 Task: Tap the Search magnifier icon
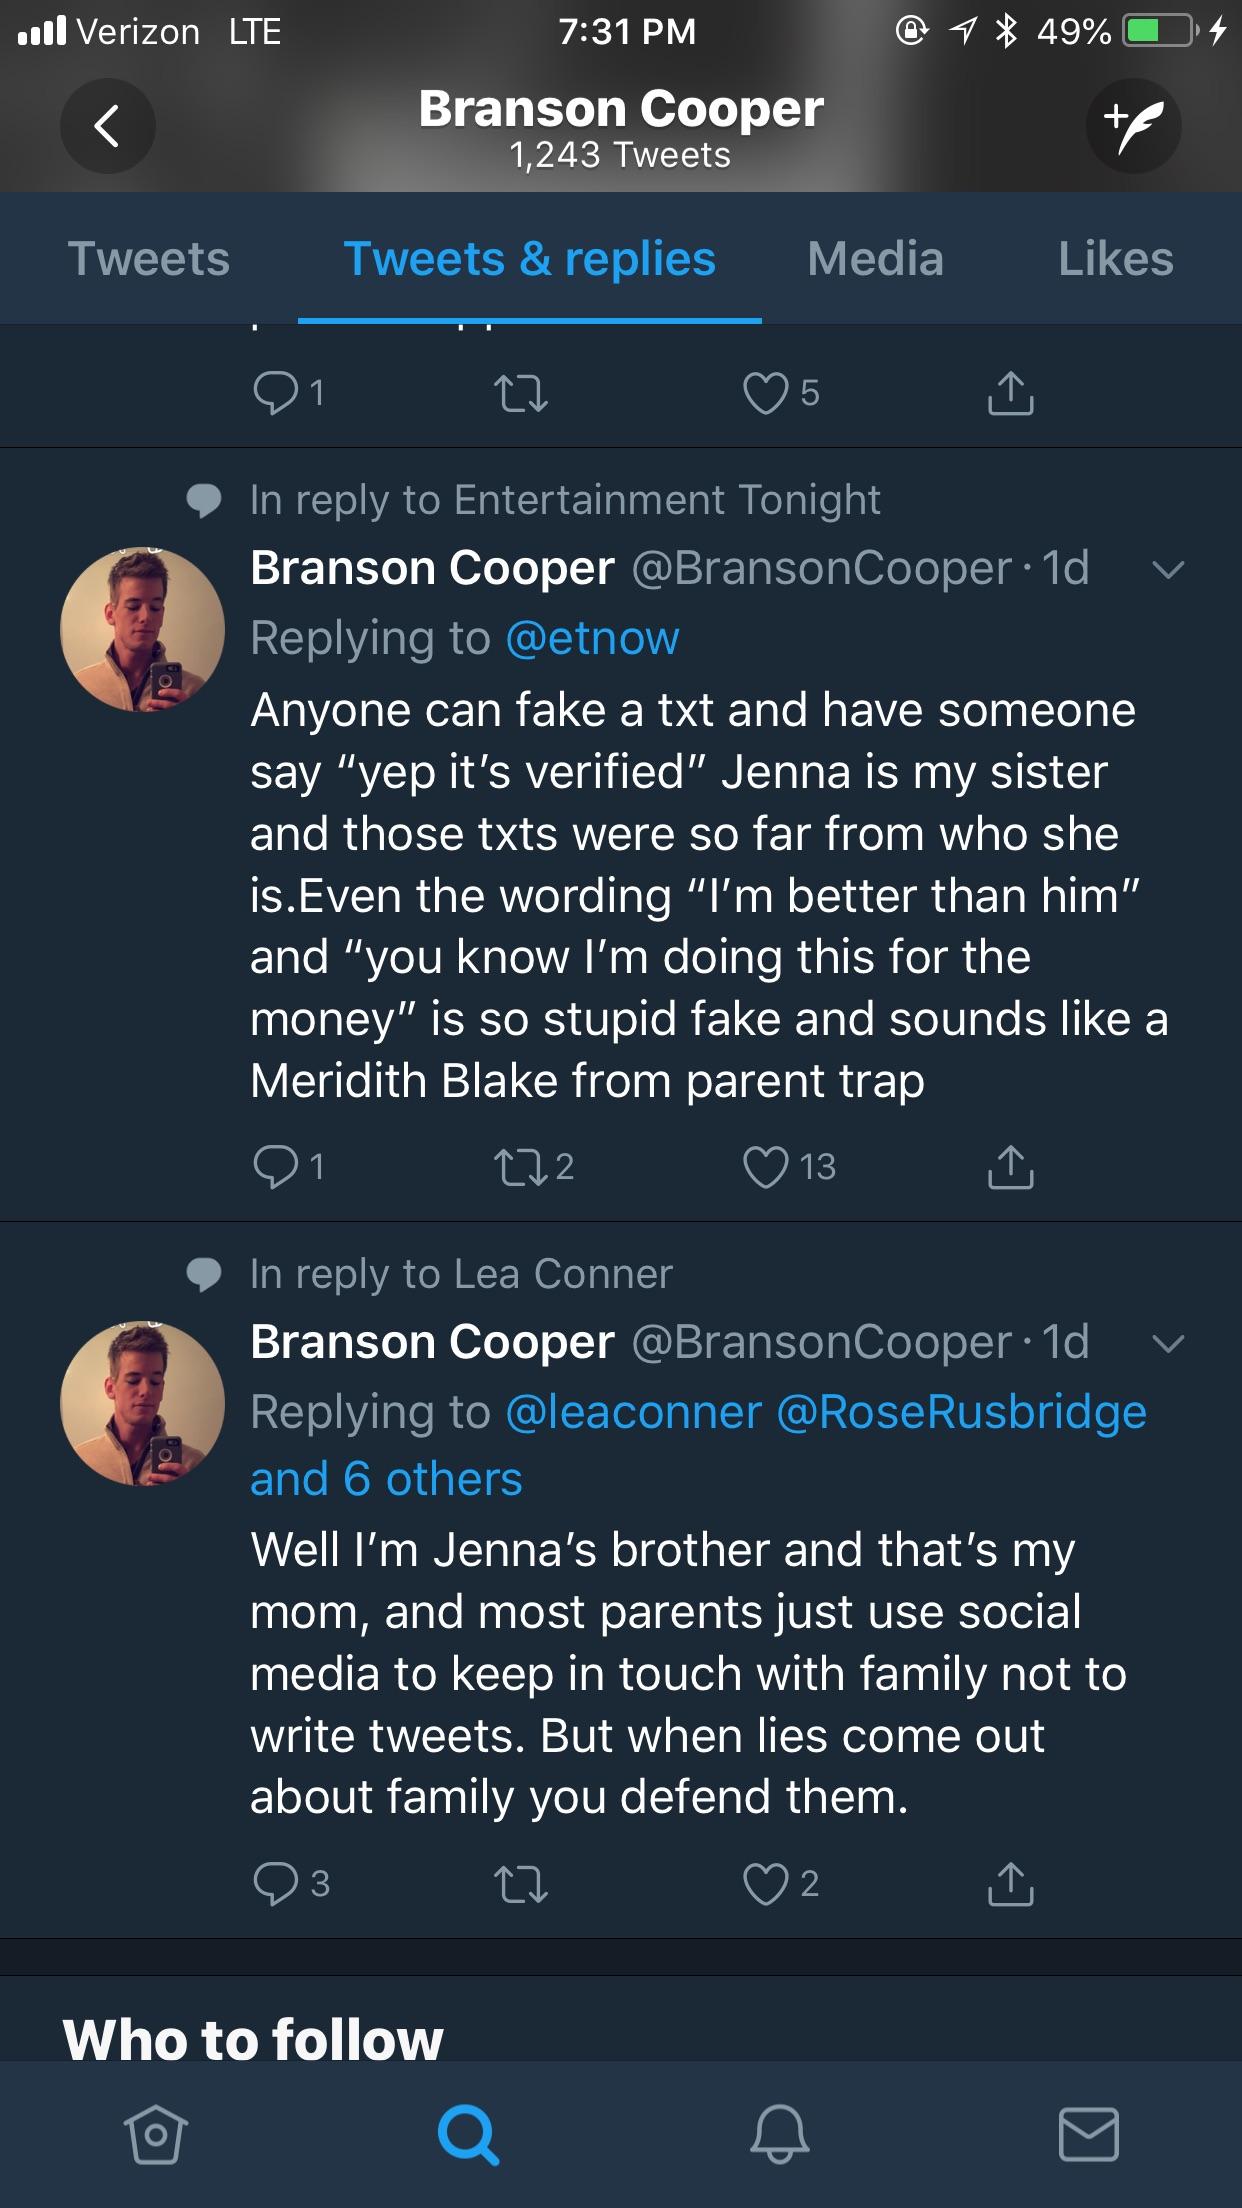pyautogui.click(x=467, y=2134)
